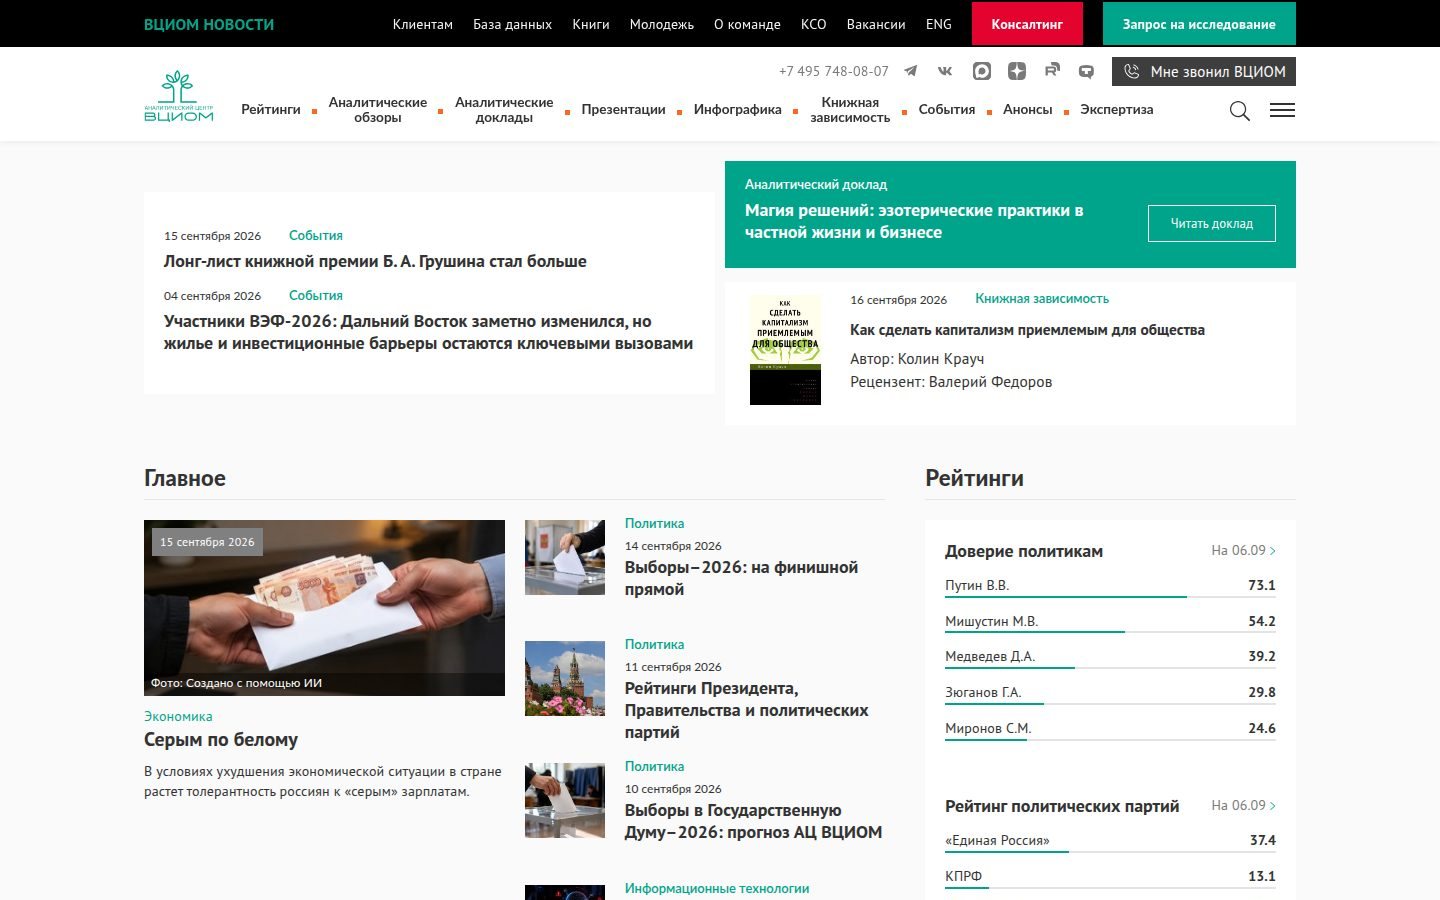Click the magnifier search icon
Screen dimensions: 1440x900
(x=1240, y=111)
